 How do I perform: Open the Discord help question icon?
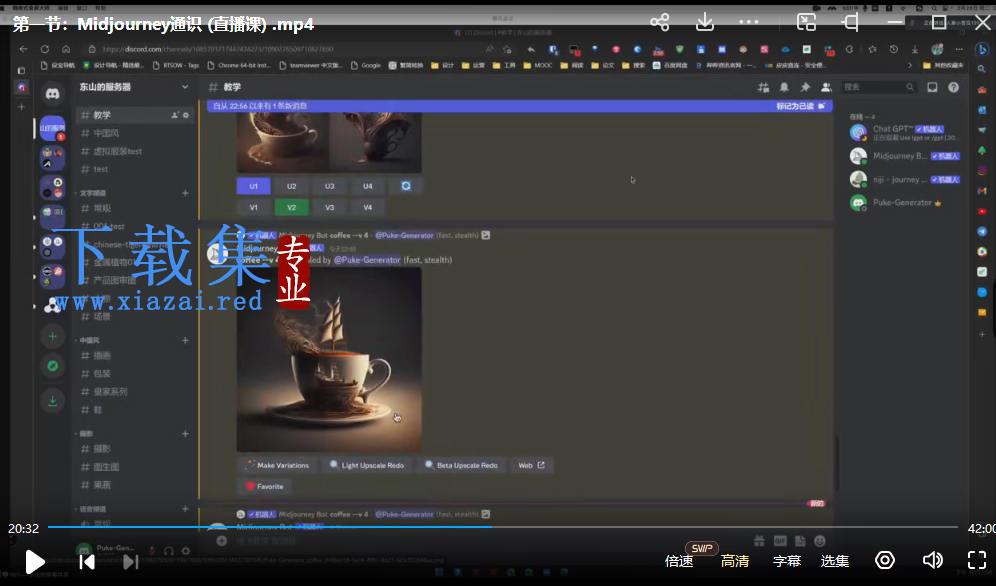953,87
